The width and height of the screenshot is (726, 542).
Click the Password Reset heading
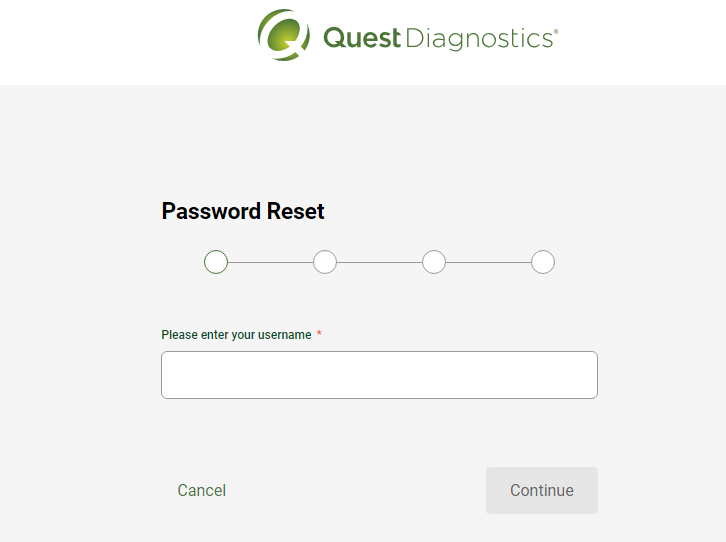(243, 212)
